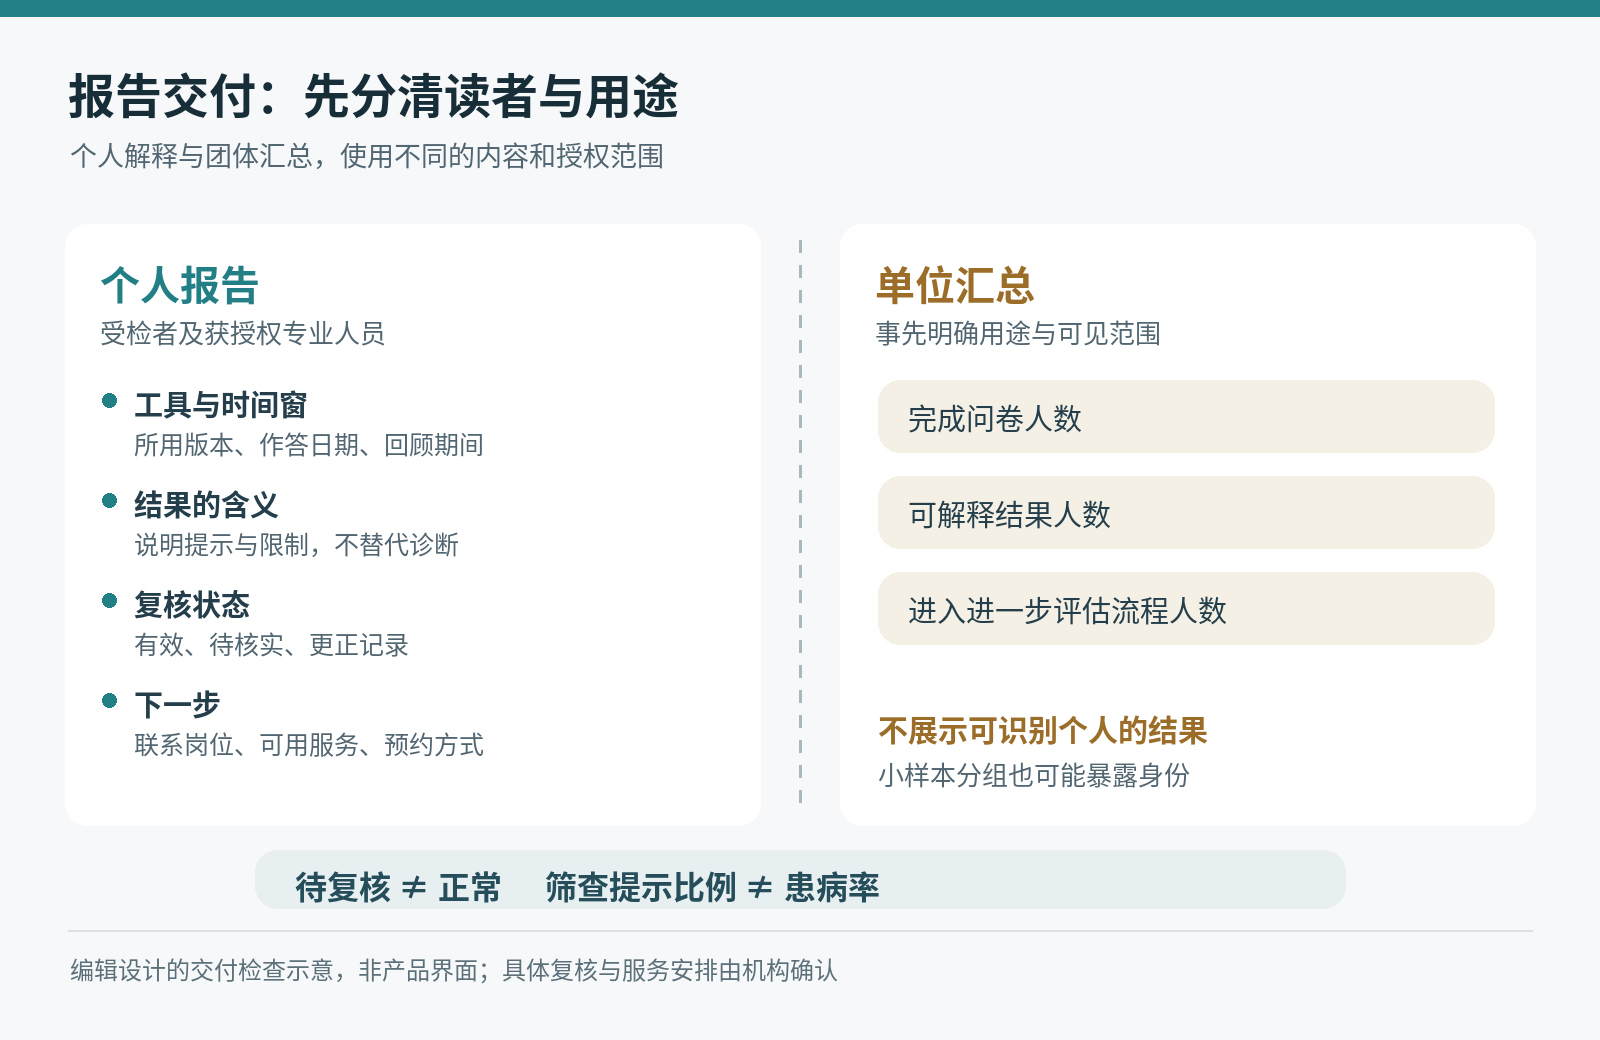Click the bullet dot beside 结果的含义
The image size is (1600, 1040).
coord(110,501)
